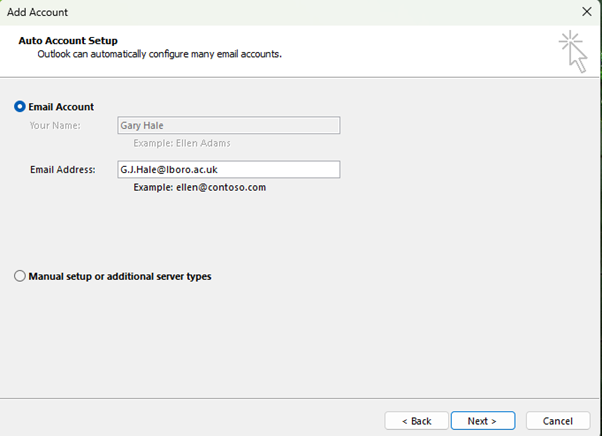Click the Your Name label
602x436 pixels.
55,126
